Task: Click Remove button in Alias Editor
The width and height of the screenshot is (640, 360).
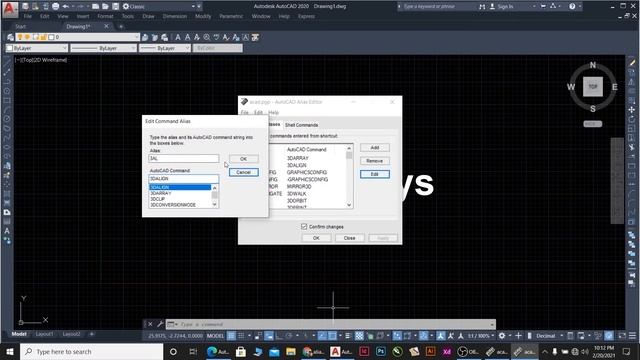Action: coord(375,161)
